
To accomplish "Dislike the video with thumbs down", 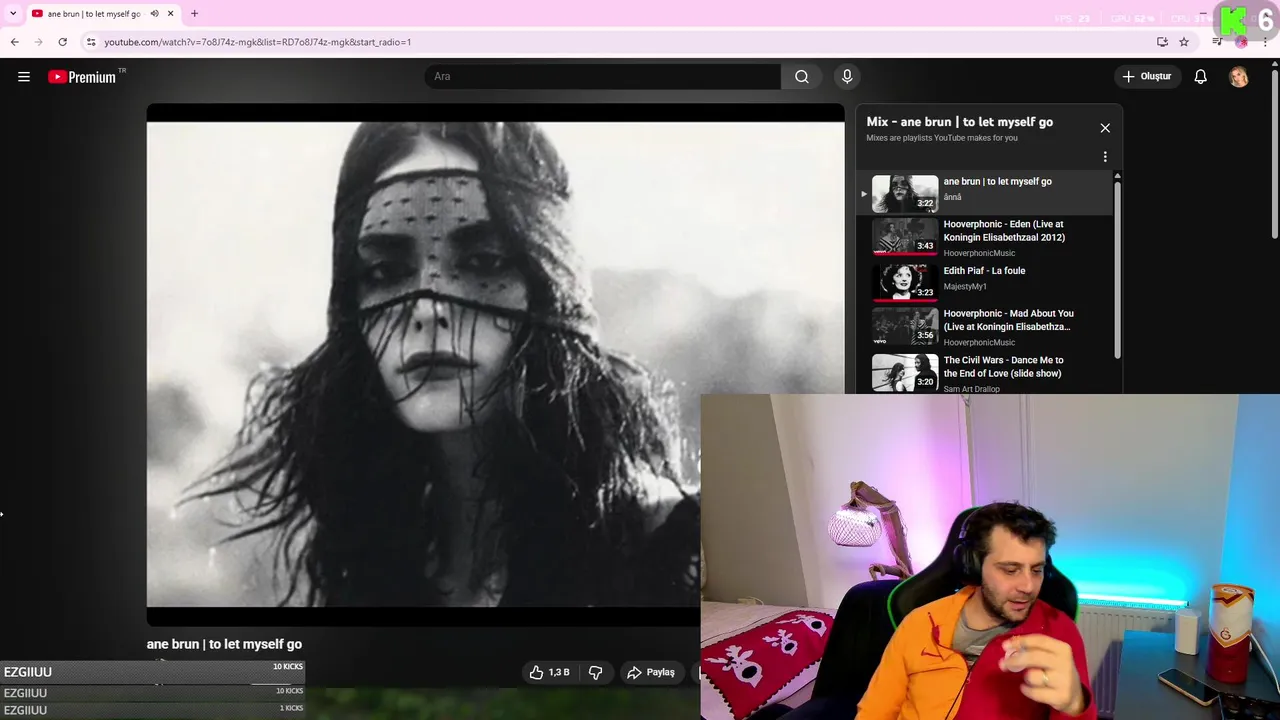I will pyautogui.click(x=595, y=673).
